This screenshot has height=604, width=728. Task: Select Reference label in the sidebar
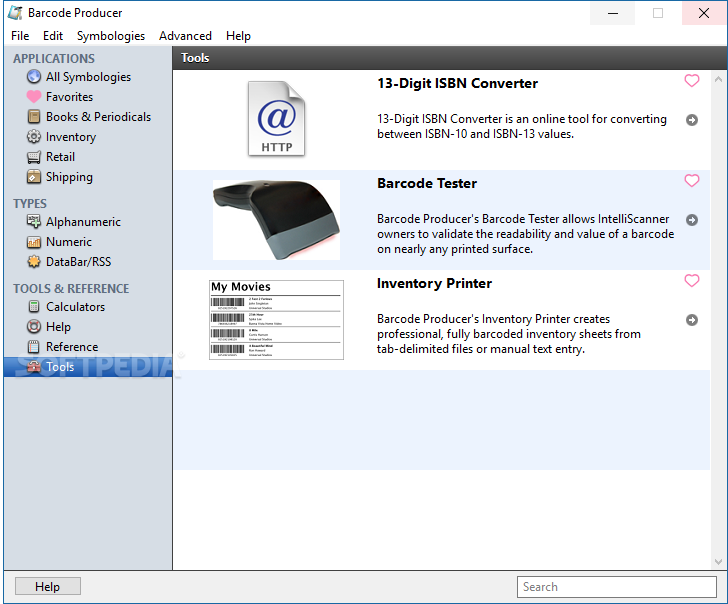[x=72, y=347]
